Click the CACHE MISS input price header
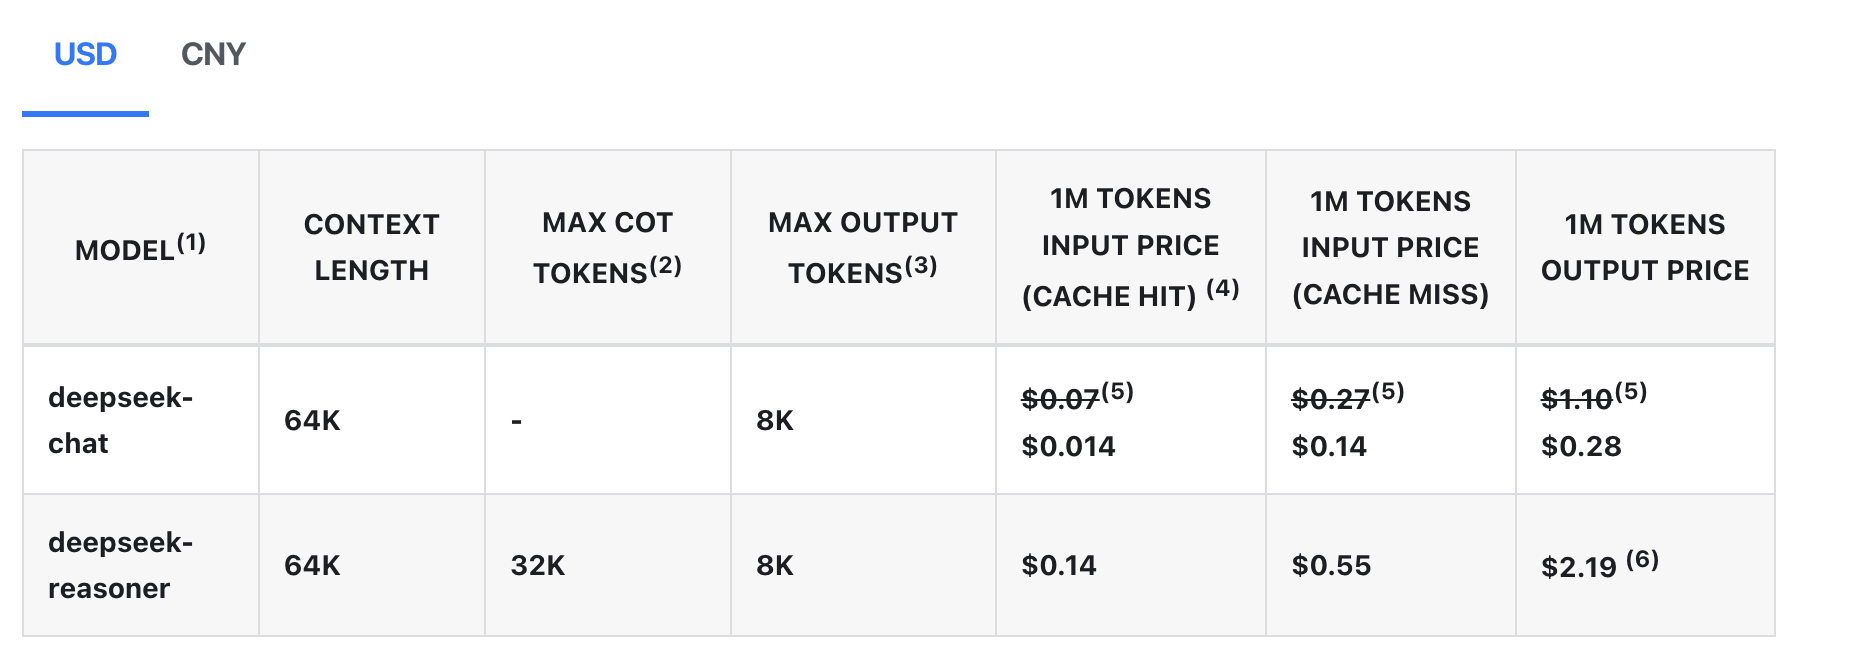1850x664 pixels. [x=1390, y=247]
